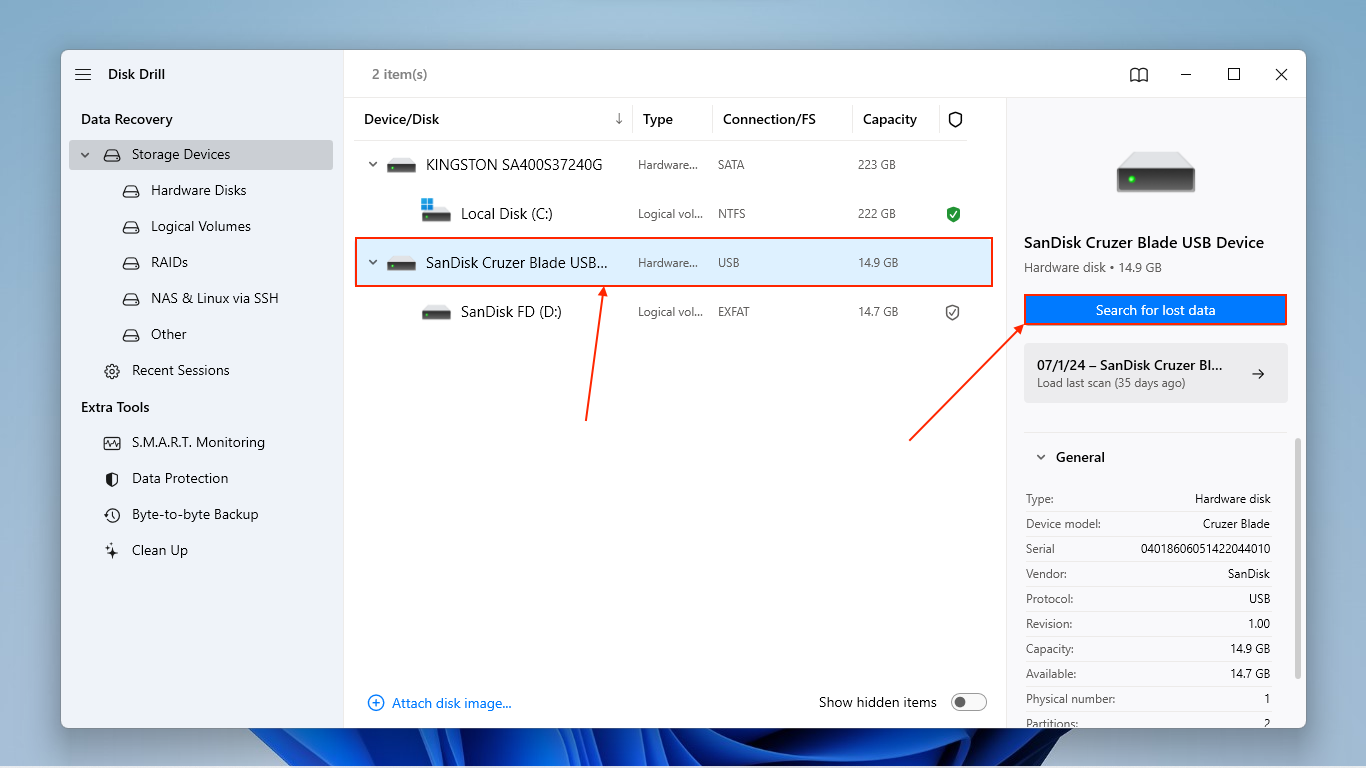Click the Other drive icon in sidebar
The width and height of the screenshot is (1366, 768).
(x=131, y=335)
